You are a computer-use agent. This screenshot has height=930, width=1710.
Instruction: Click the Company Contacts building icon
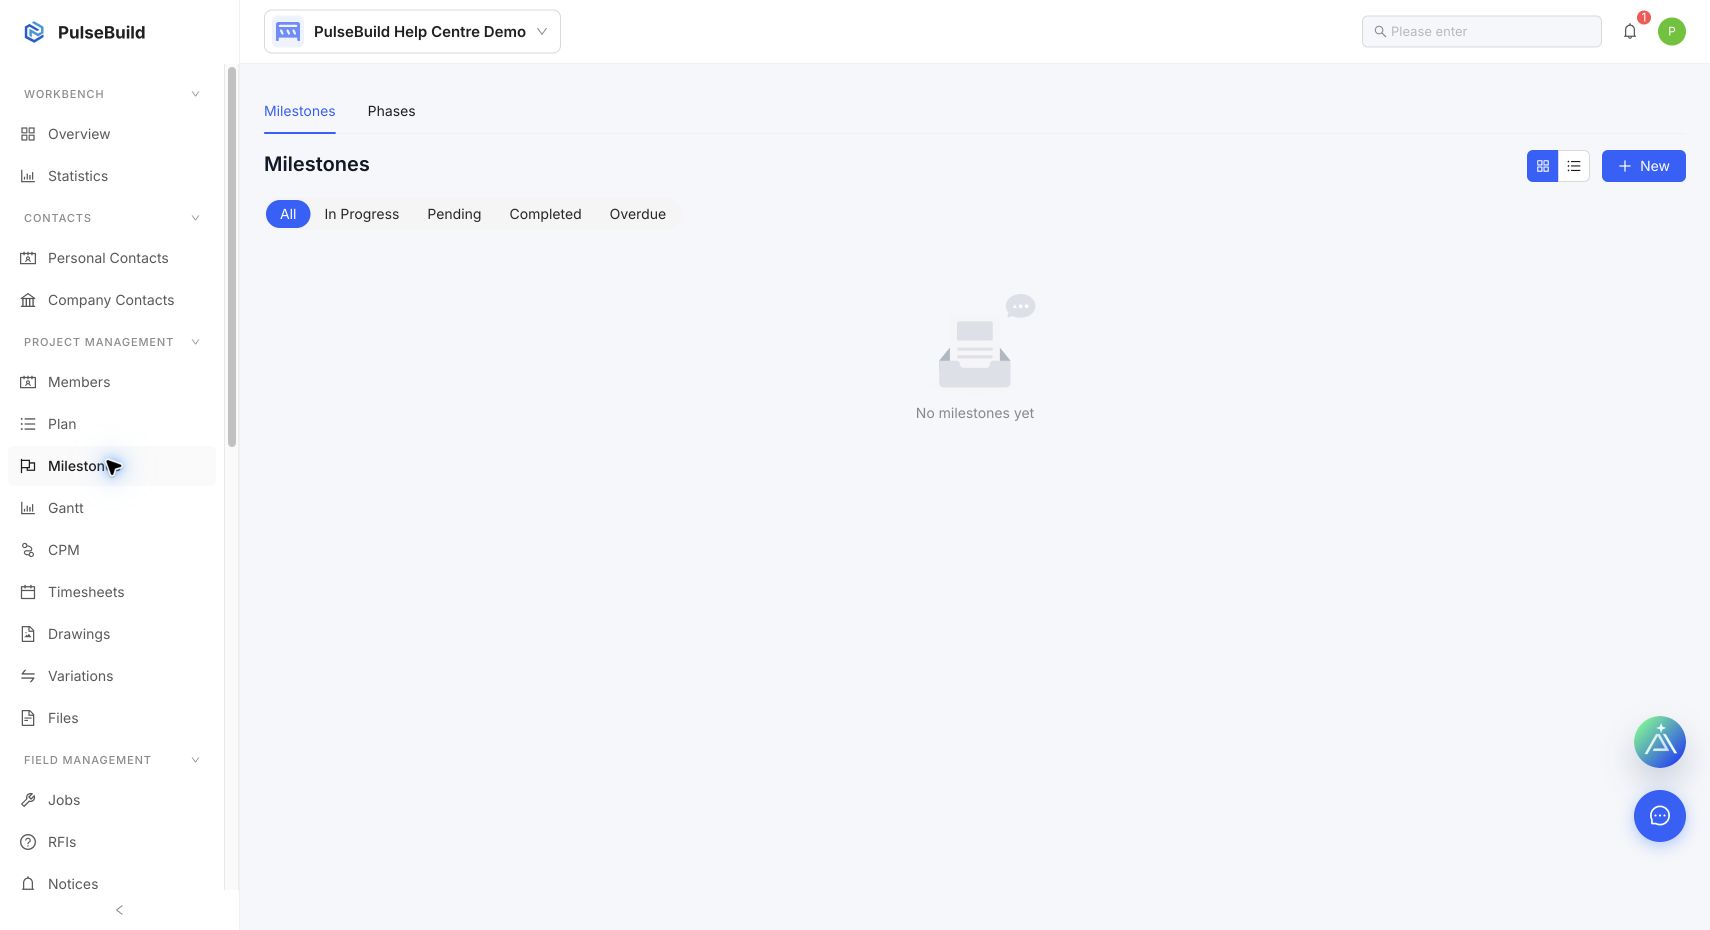pyautogui.click(x=28, y=300)
